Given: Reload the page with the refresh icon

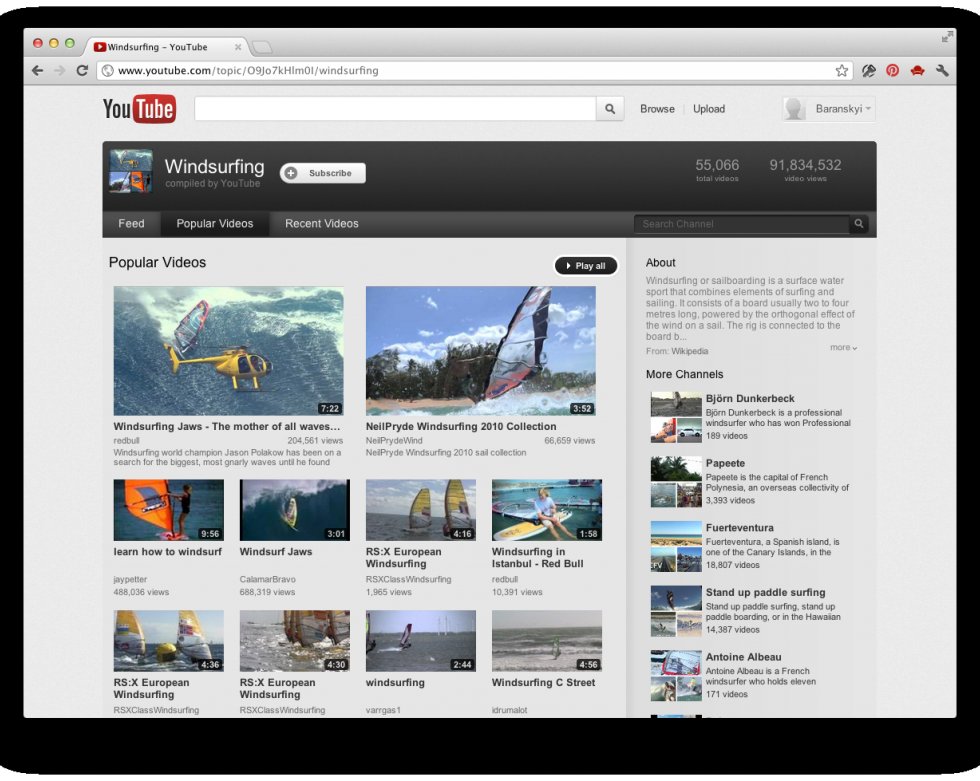Looking at the screenshot, I should click(x=82, y=71).
